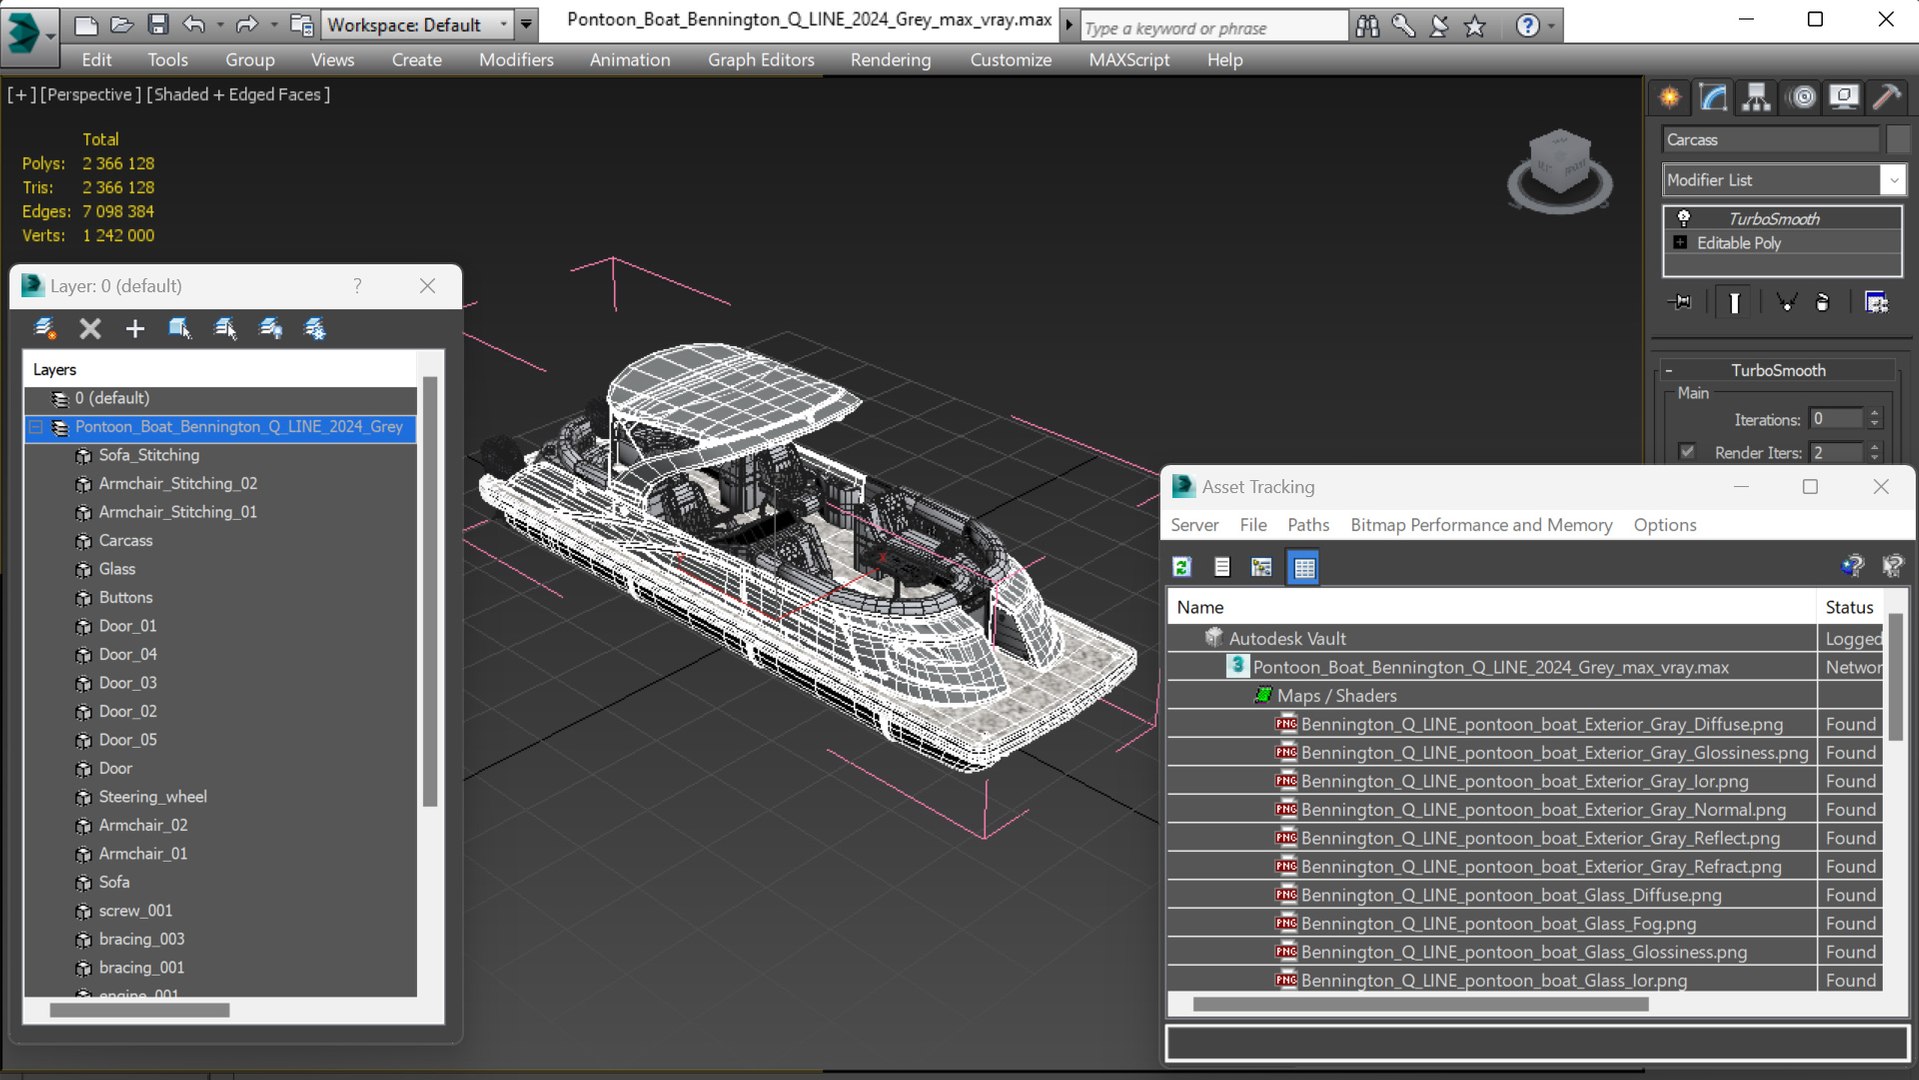Click the Pin Stack icon
The width and height of the screenshot is (1919, 1080).
pos(1681,302)
